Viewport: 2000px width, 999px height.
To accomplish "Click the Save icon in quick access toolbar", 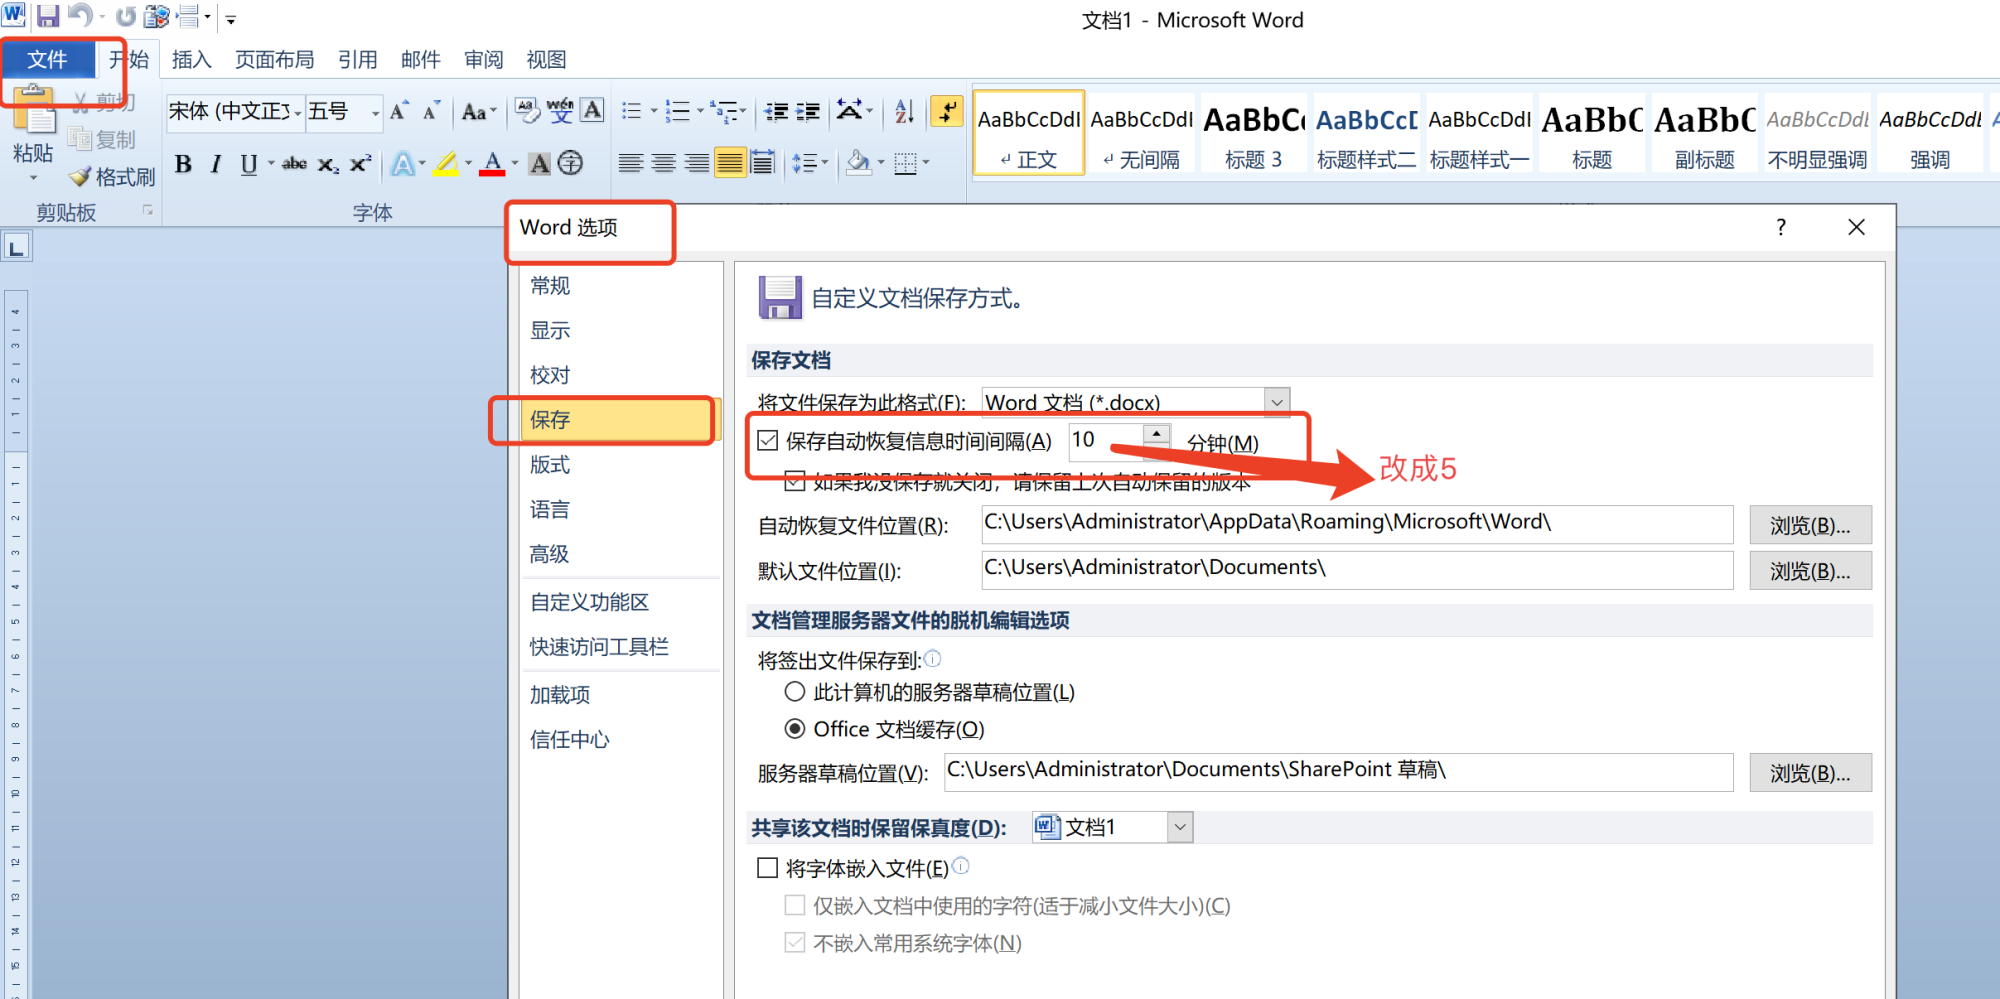I will point(48,17).
